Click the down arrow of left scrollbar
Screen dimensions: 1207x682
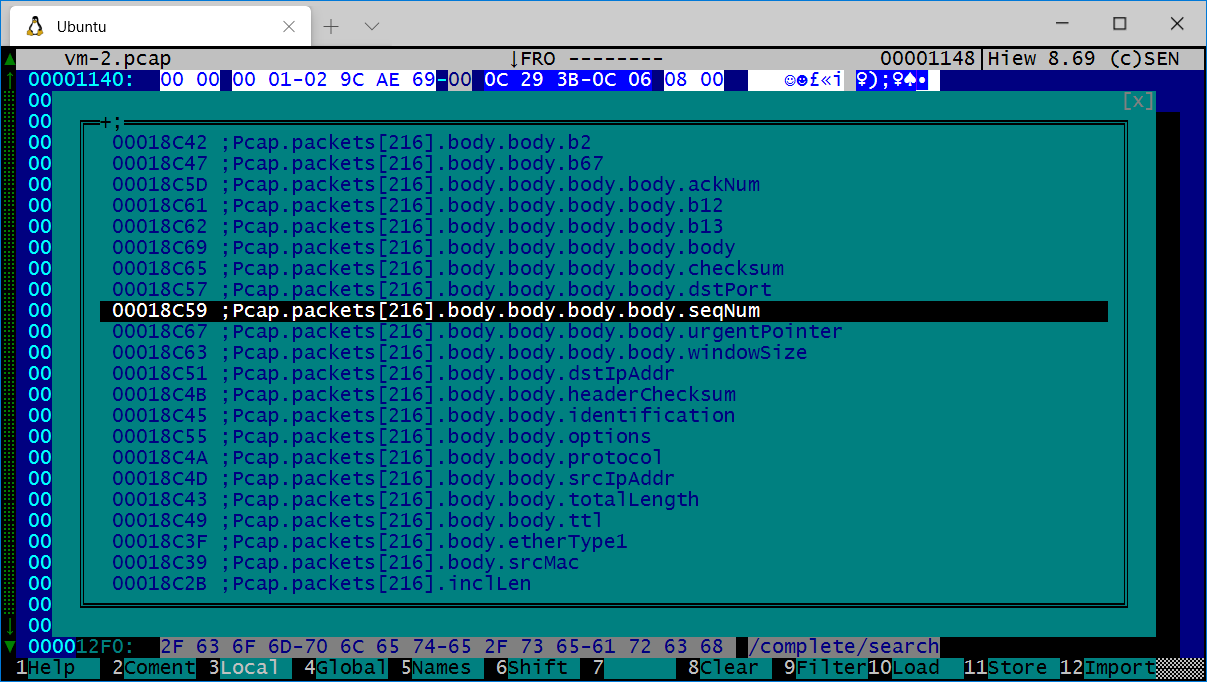9,646
